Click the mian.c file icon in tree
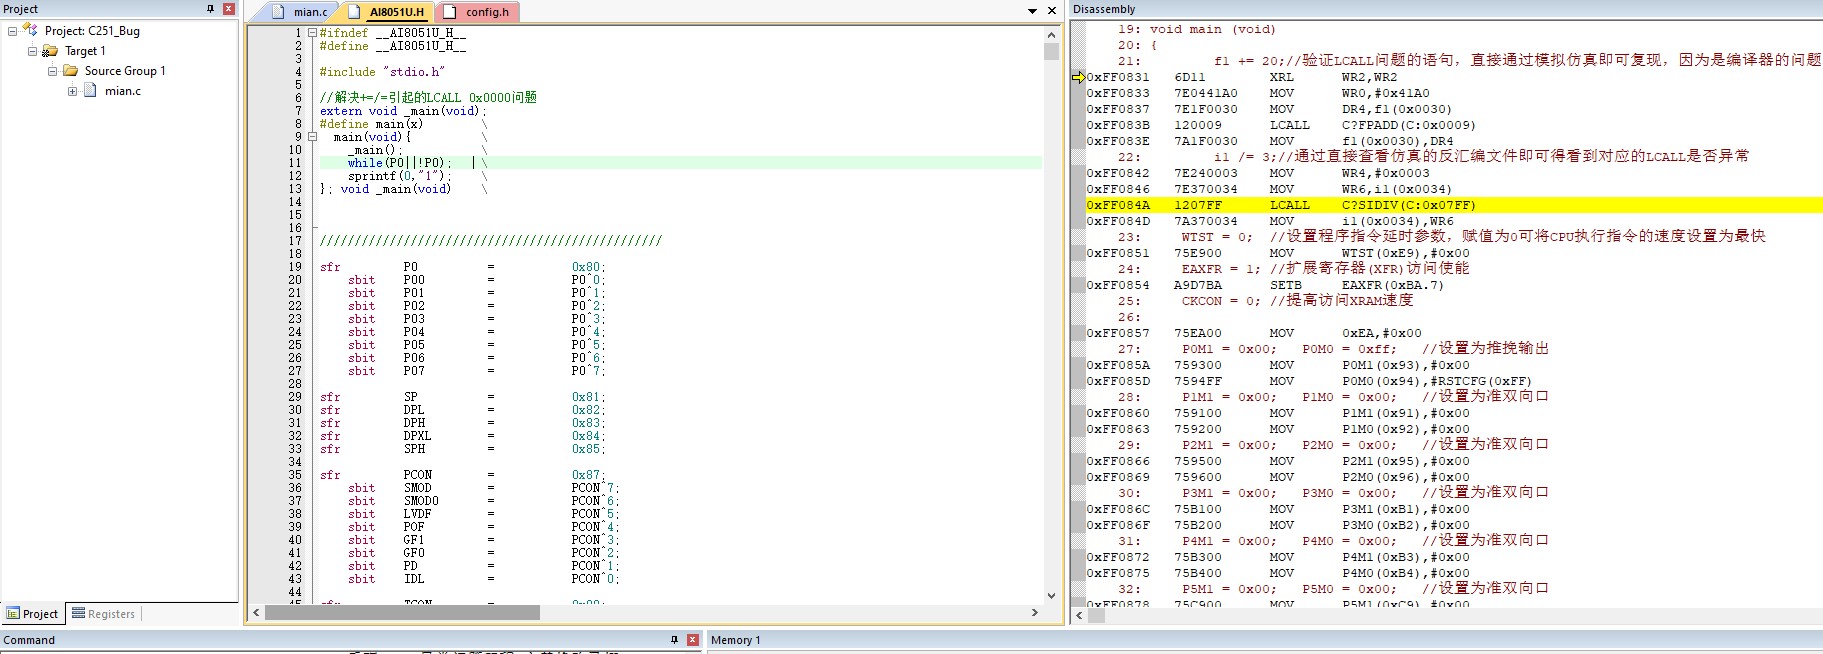The height and width of the screenshot is (654, 1823). click(x=90, y=91)
